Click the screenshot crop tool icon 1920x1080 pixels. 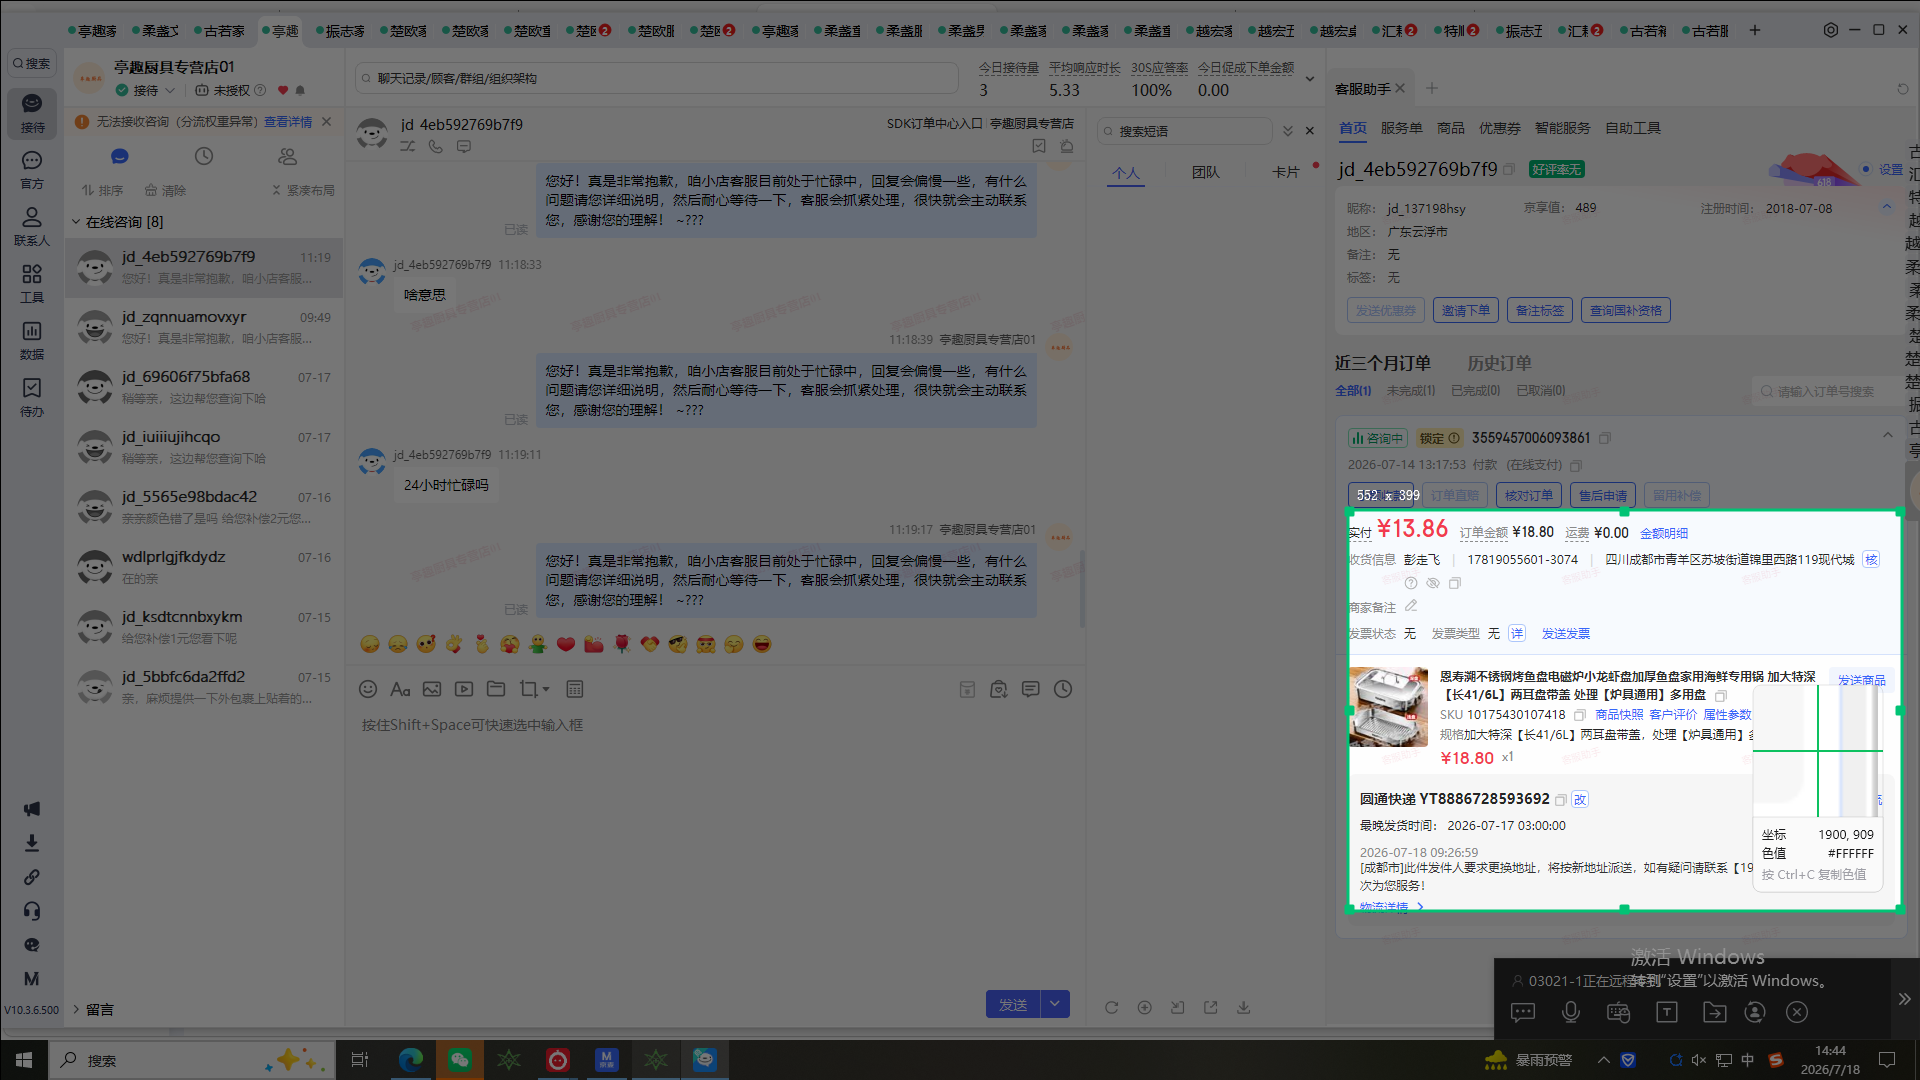pos(528,689)
